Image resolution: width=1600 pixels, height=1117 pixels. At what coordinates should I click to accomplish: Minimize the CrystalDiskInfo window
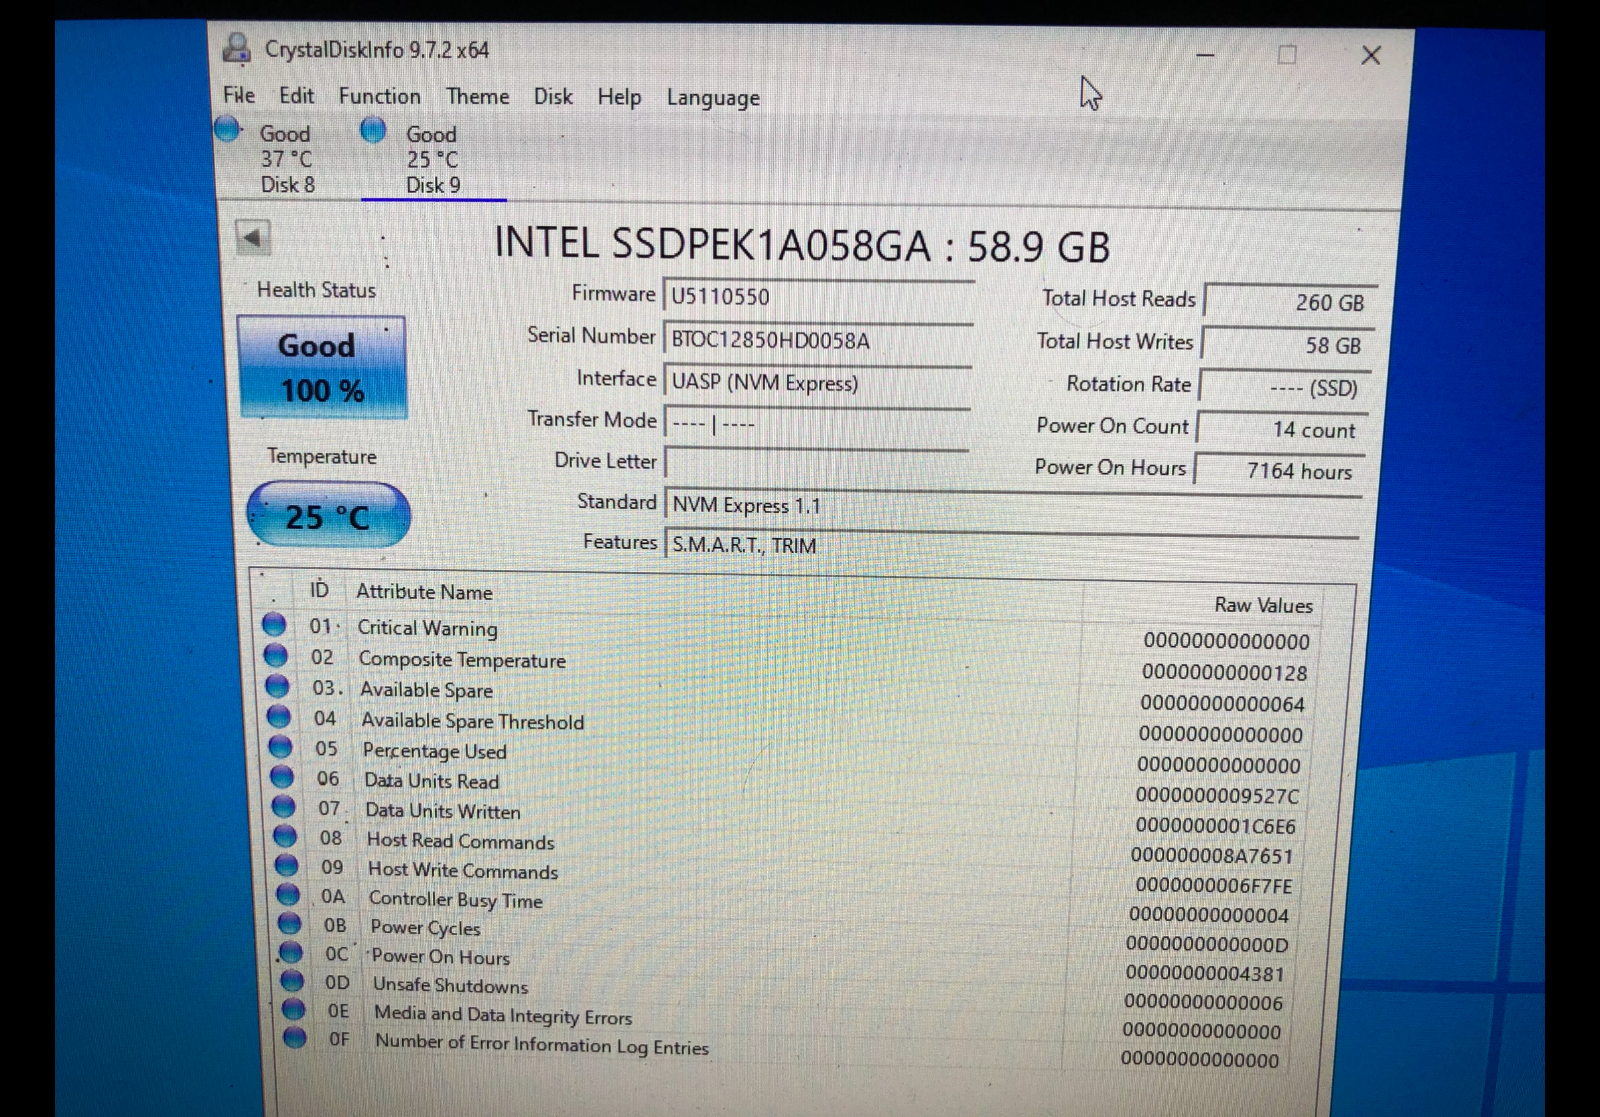1206,55
